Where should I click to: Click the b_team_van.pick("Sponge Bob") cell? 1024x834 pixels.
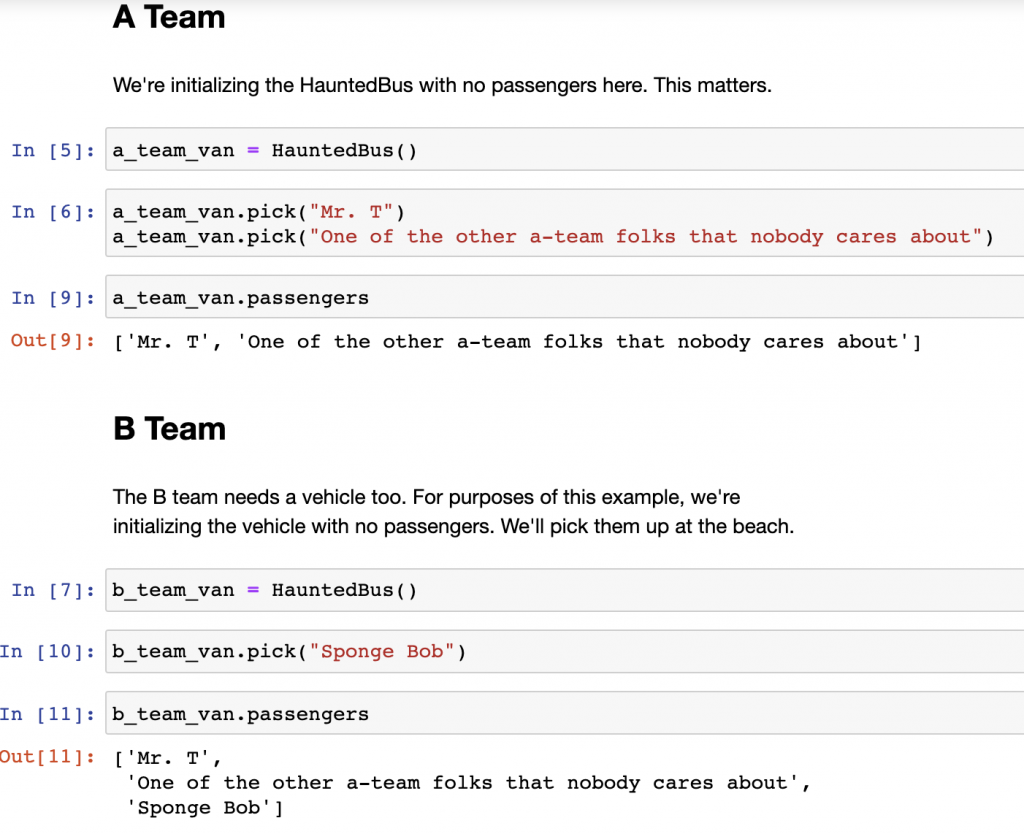(564, 651)
